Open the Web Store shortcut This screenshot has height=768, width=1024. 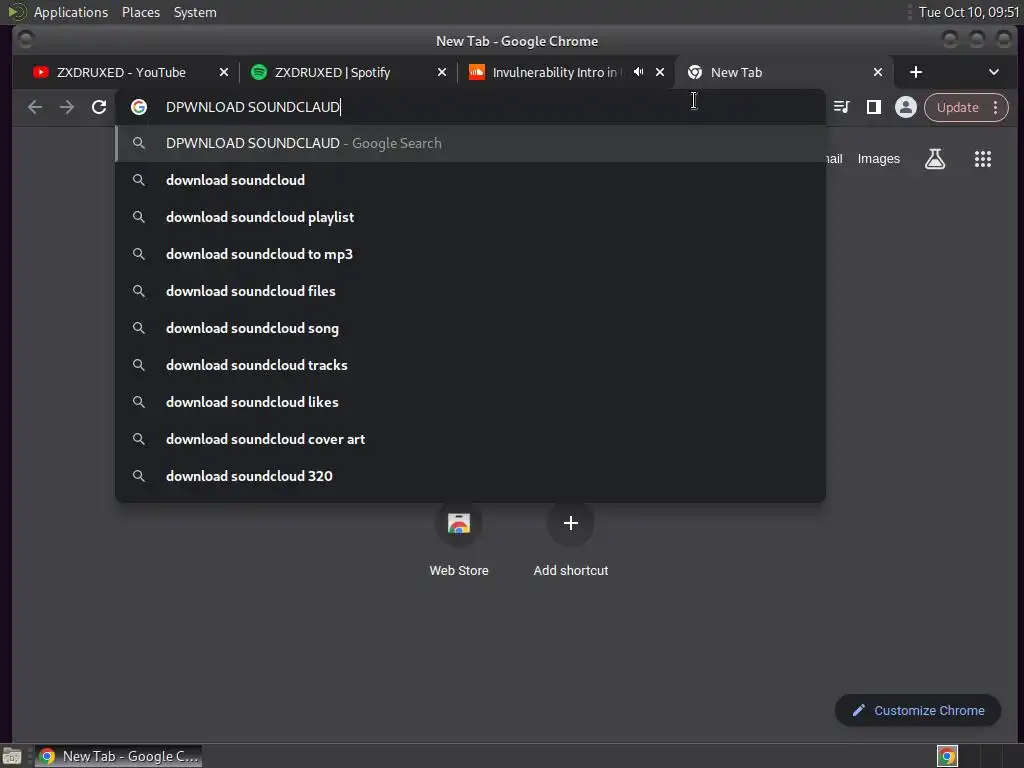[x=458, y=541]
